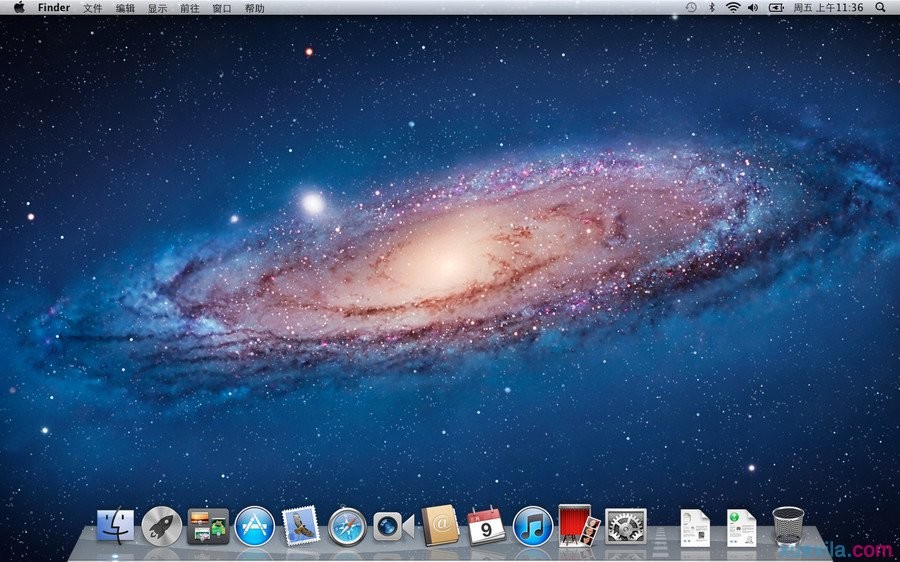The height and width of the screenshot is (562, 900).
Task: Open Finder from the Dock
Action: tap(115, 525)
